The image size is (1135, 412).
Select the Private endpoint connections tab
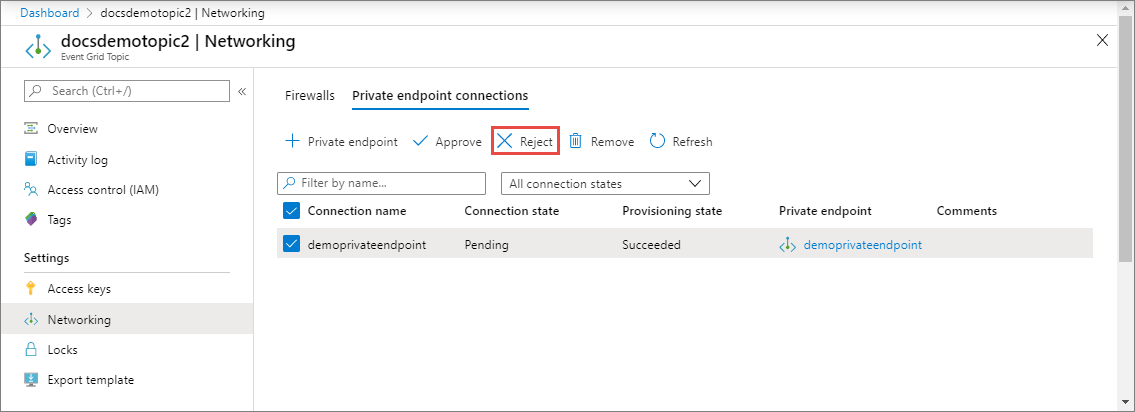tap(440, 96)
